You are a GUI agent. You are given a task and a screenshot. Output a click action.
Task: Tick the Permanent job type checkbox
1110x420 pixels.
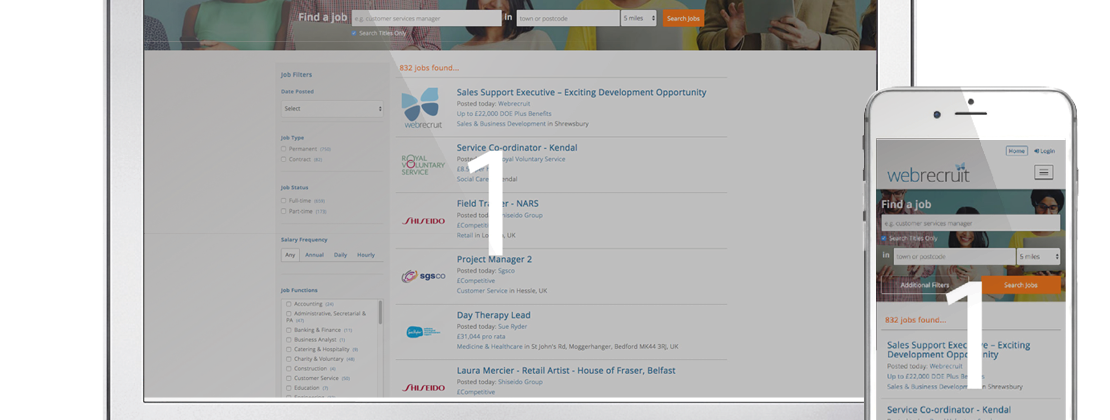point(285,149)
